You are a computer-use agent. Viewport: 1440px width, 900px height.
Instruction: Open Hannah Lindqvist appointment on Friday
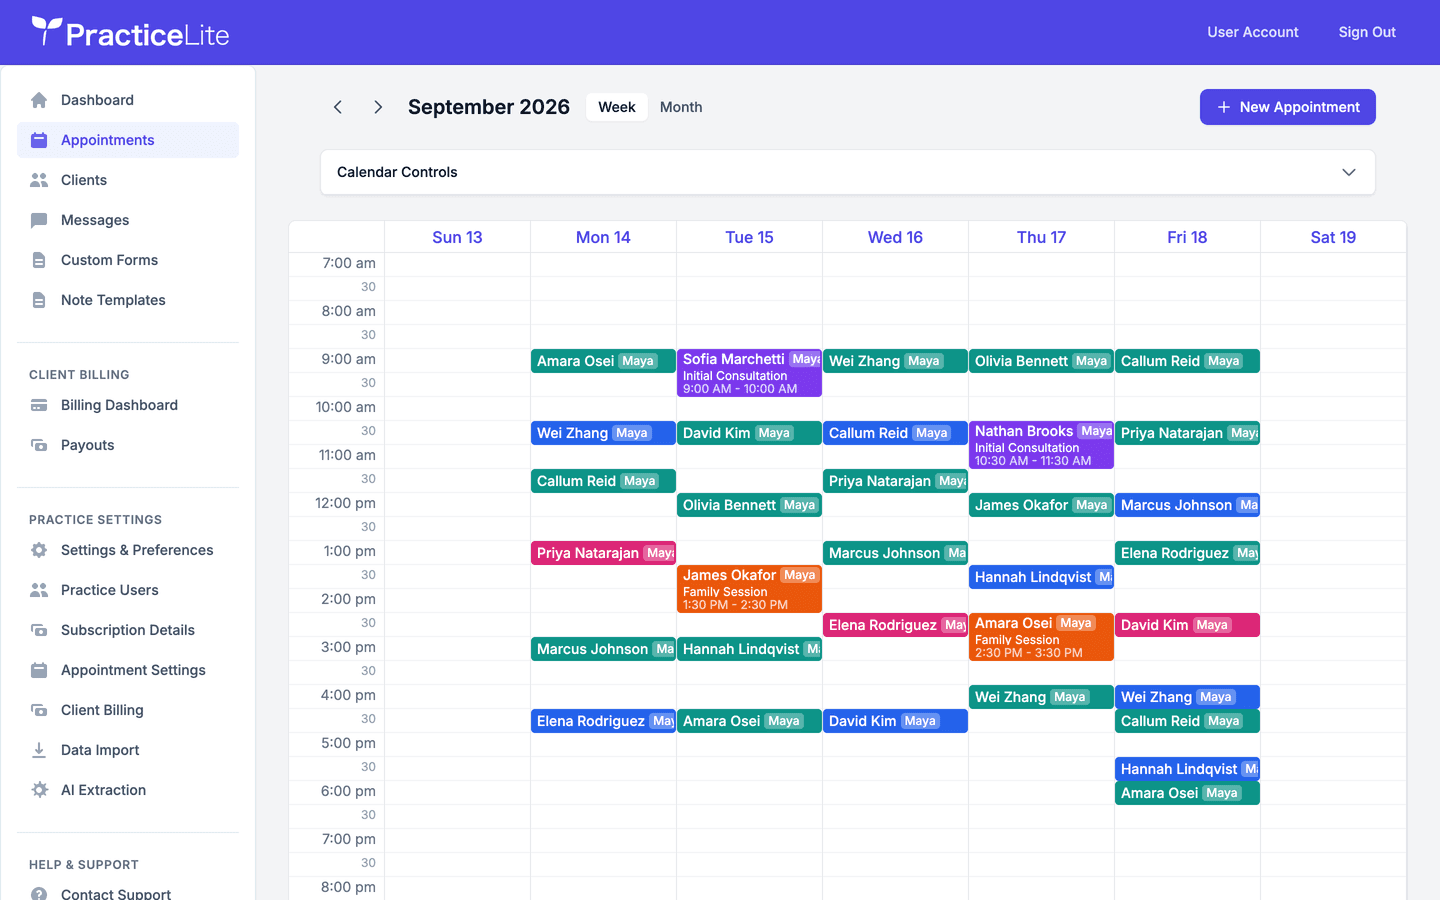tap(1187, 769)
